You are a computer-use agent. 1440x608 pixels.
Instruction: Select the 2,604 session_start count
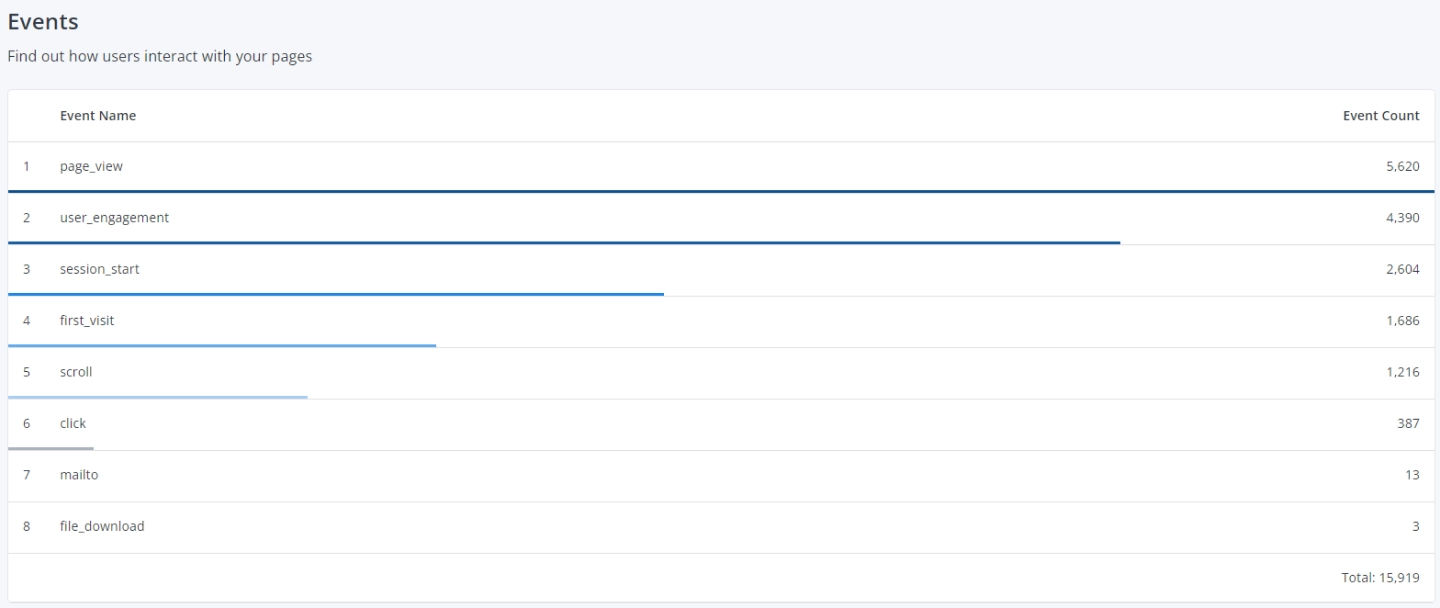coord(1402,269)
